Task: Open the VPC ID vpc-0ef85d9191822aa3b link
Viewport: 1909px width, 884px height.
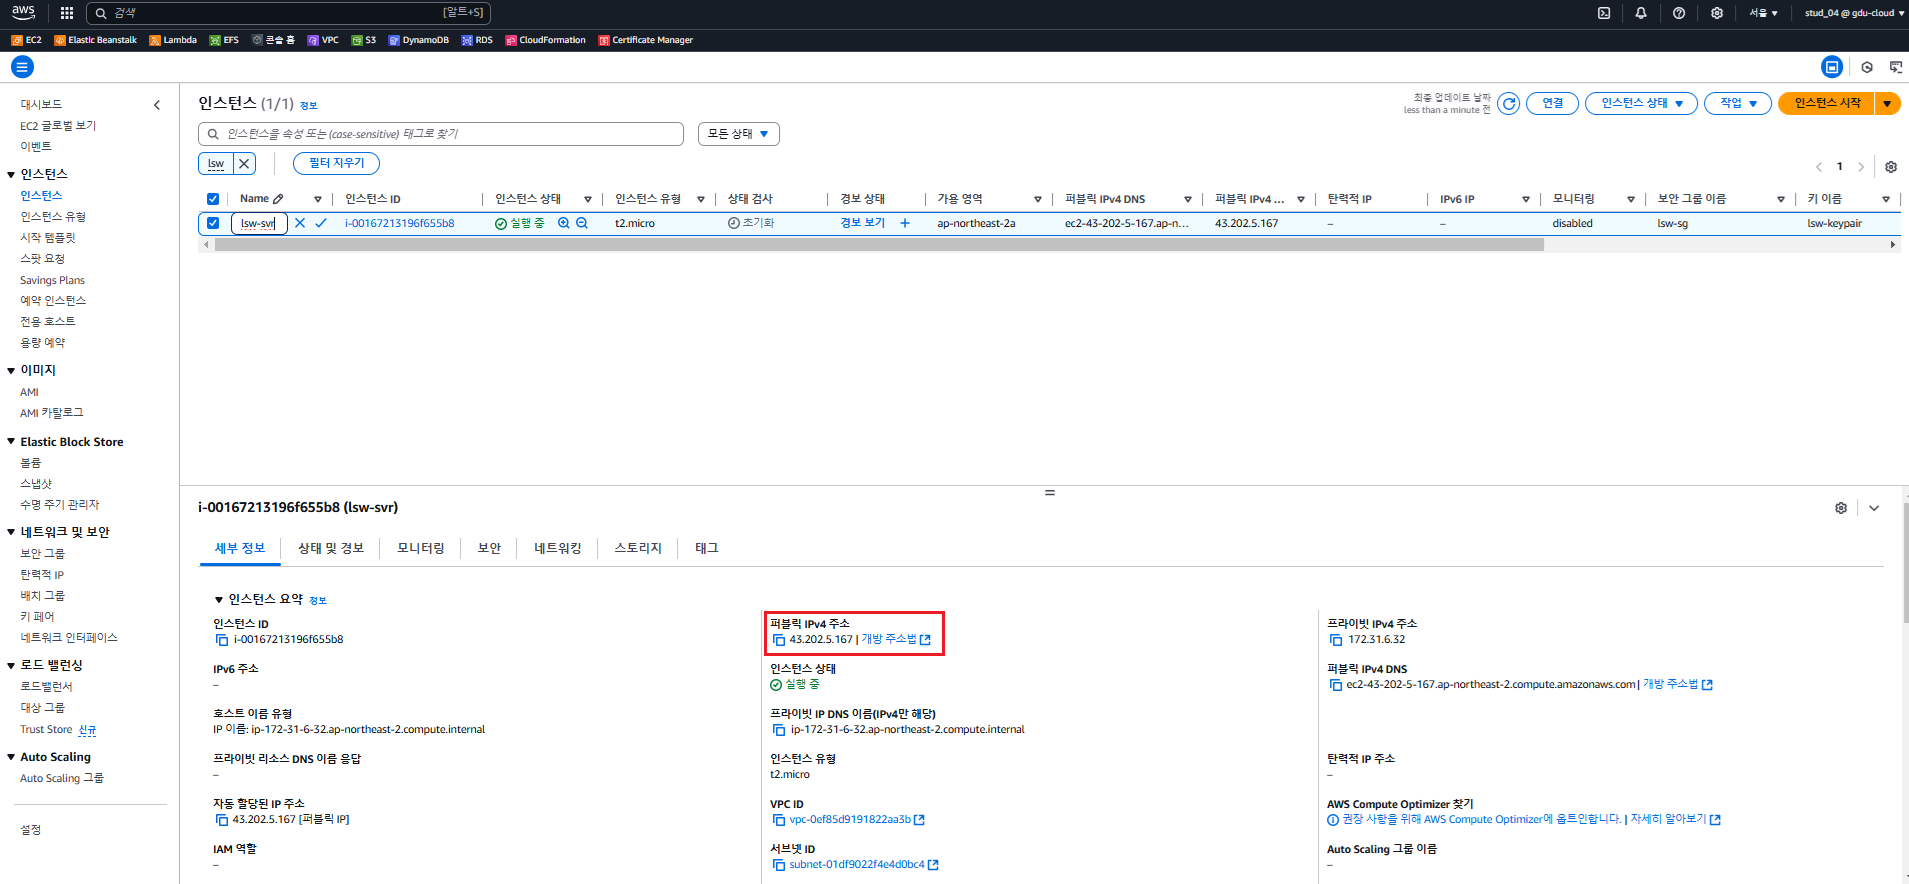Action: (x=850, y=820)
